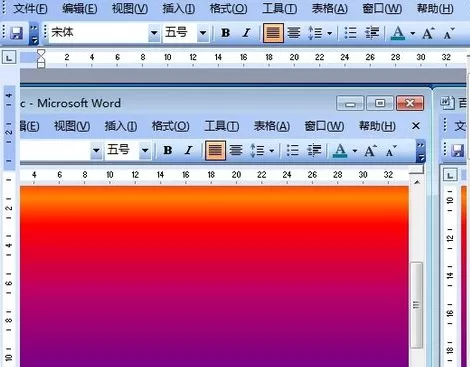The height and width of the screenshot is (367, 470).
Task: Toggle distributed alignment in back window toolbar
Action: 294,33
